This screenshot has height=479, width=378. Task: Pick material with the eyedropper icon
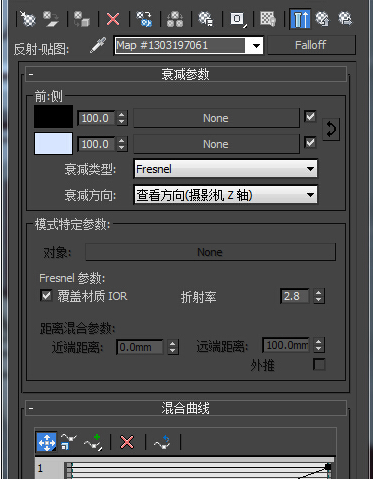point(98,45)
